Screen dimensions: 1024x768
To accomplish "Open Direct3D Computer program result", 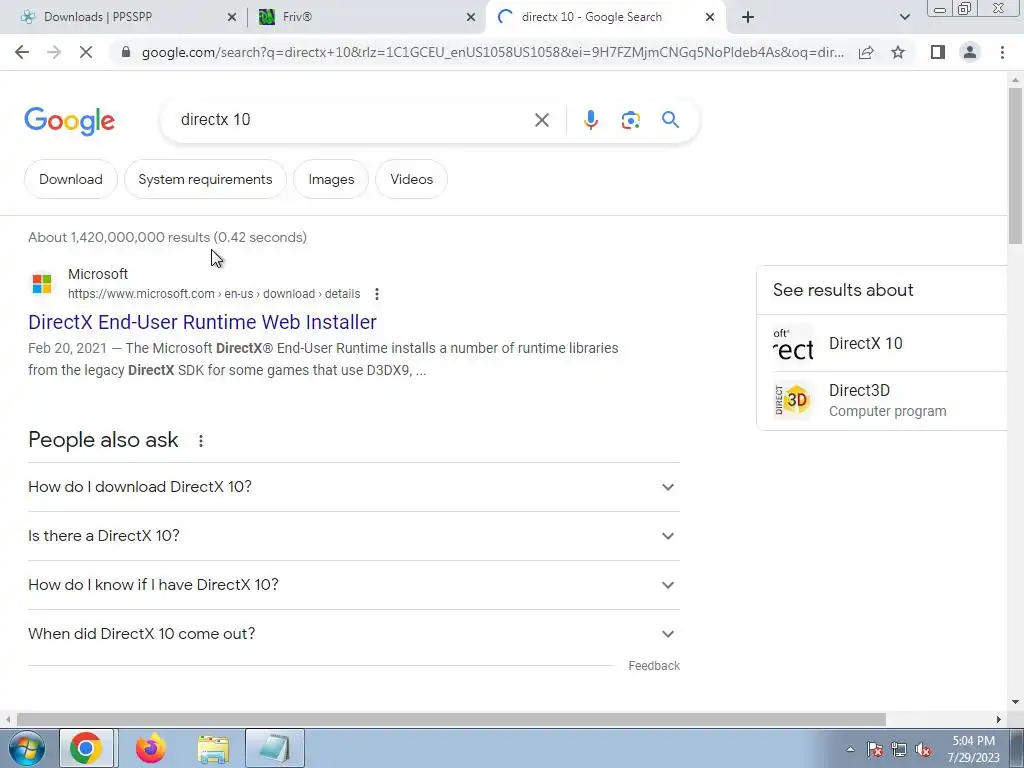I will [x=887, y=400].
